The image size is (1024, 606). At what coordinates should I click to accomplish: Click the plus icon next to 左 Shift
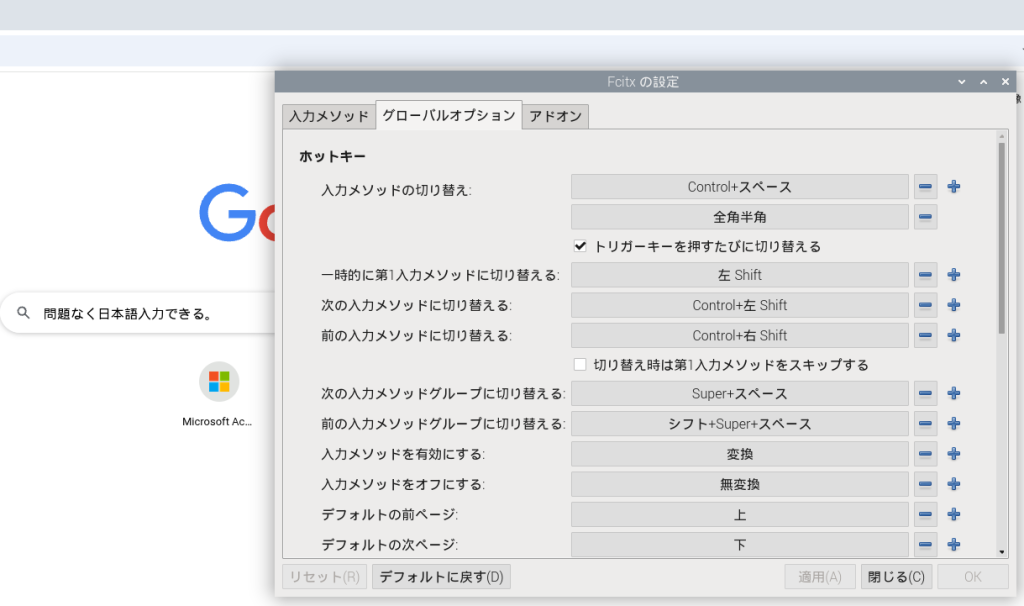tap(954, 275)
